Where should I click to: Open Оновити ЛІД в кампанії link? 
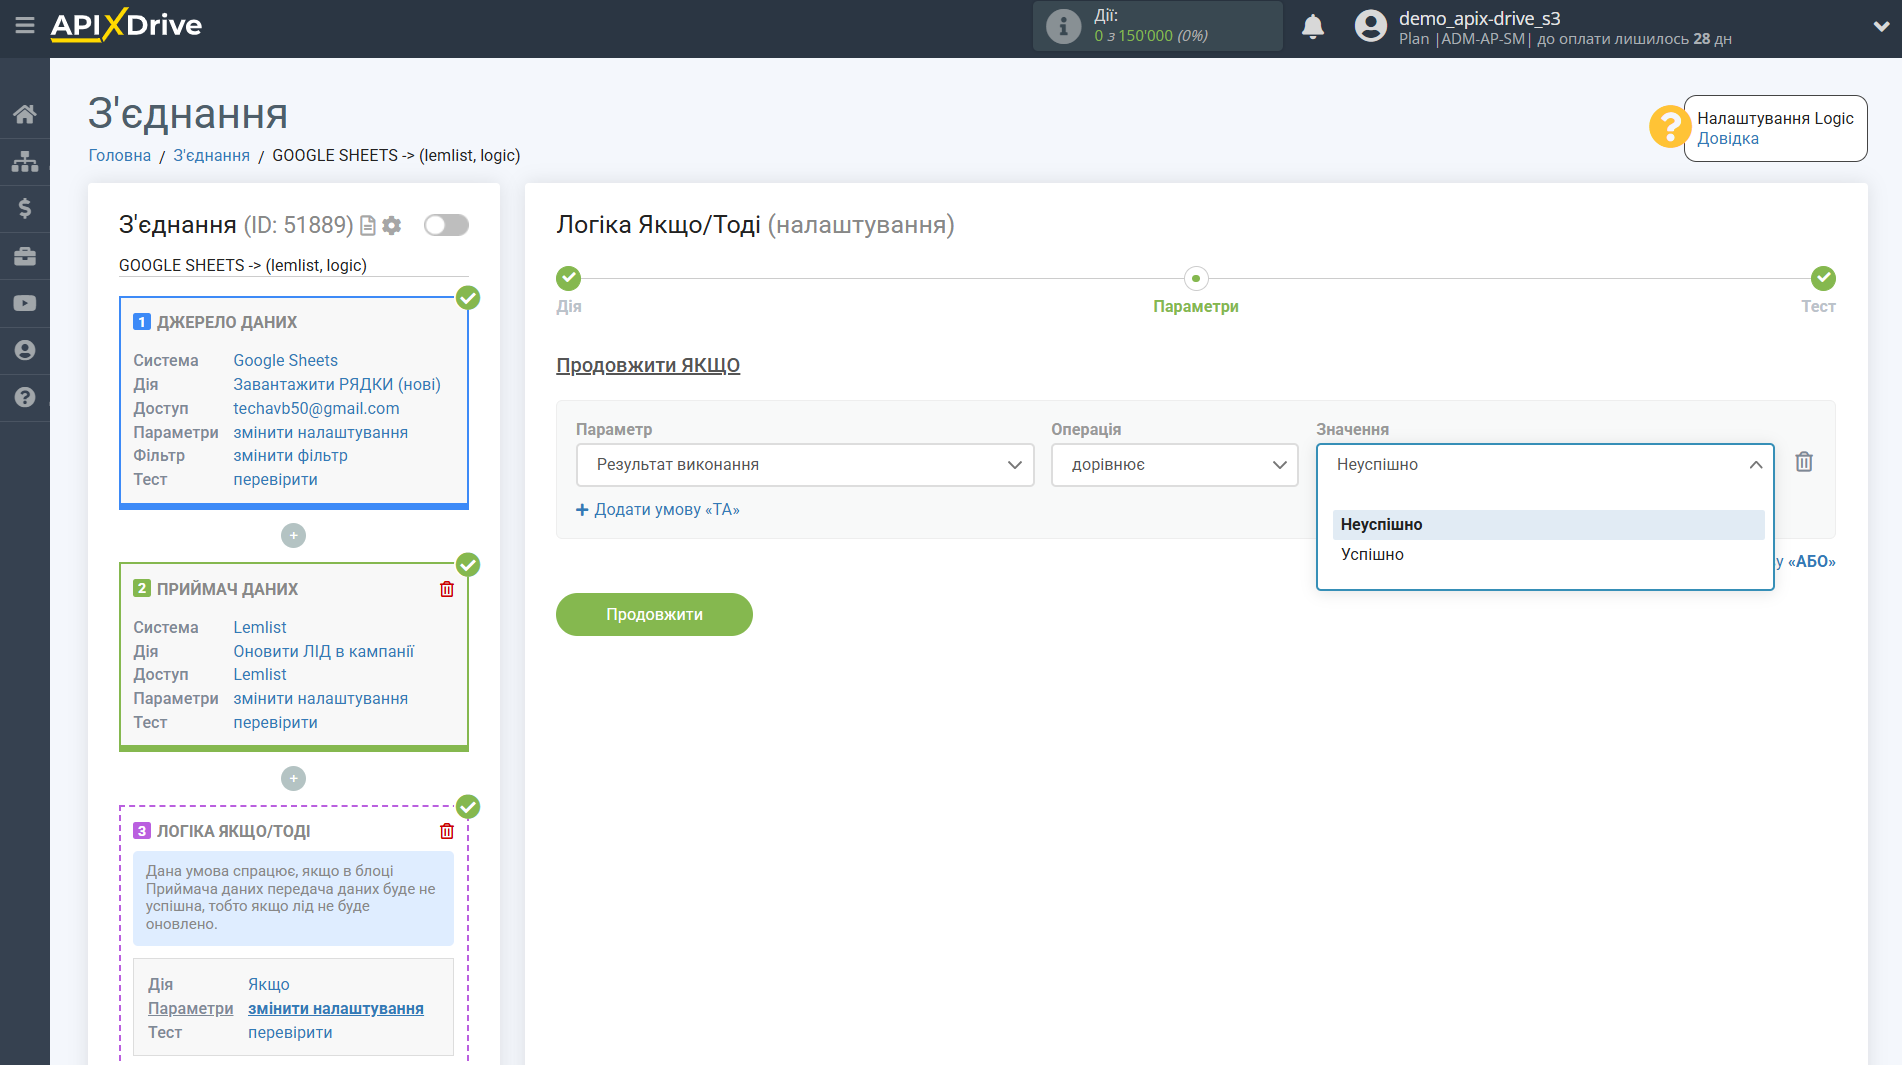click(x=323, y=651)
